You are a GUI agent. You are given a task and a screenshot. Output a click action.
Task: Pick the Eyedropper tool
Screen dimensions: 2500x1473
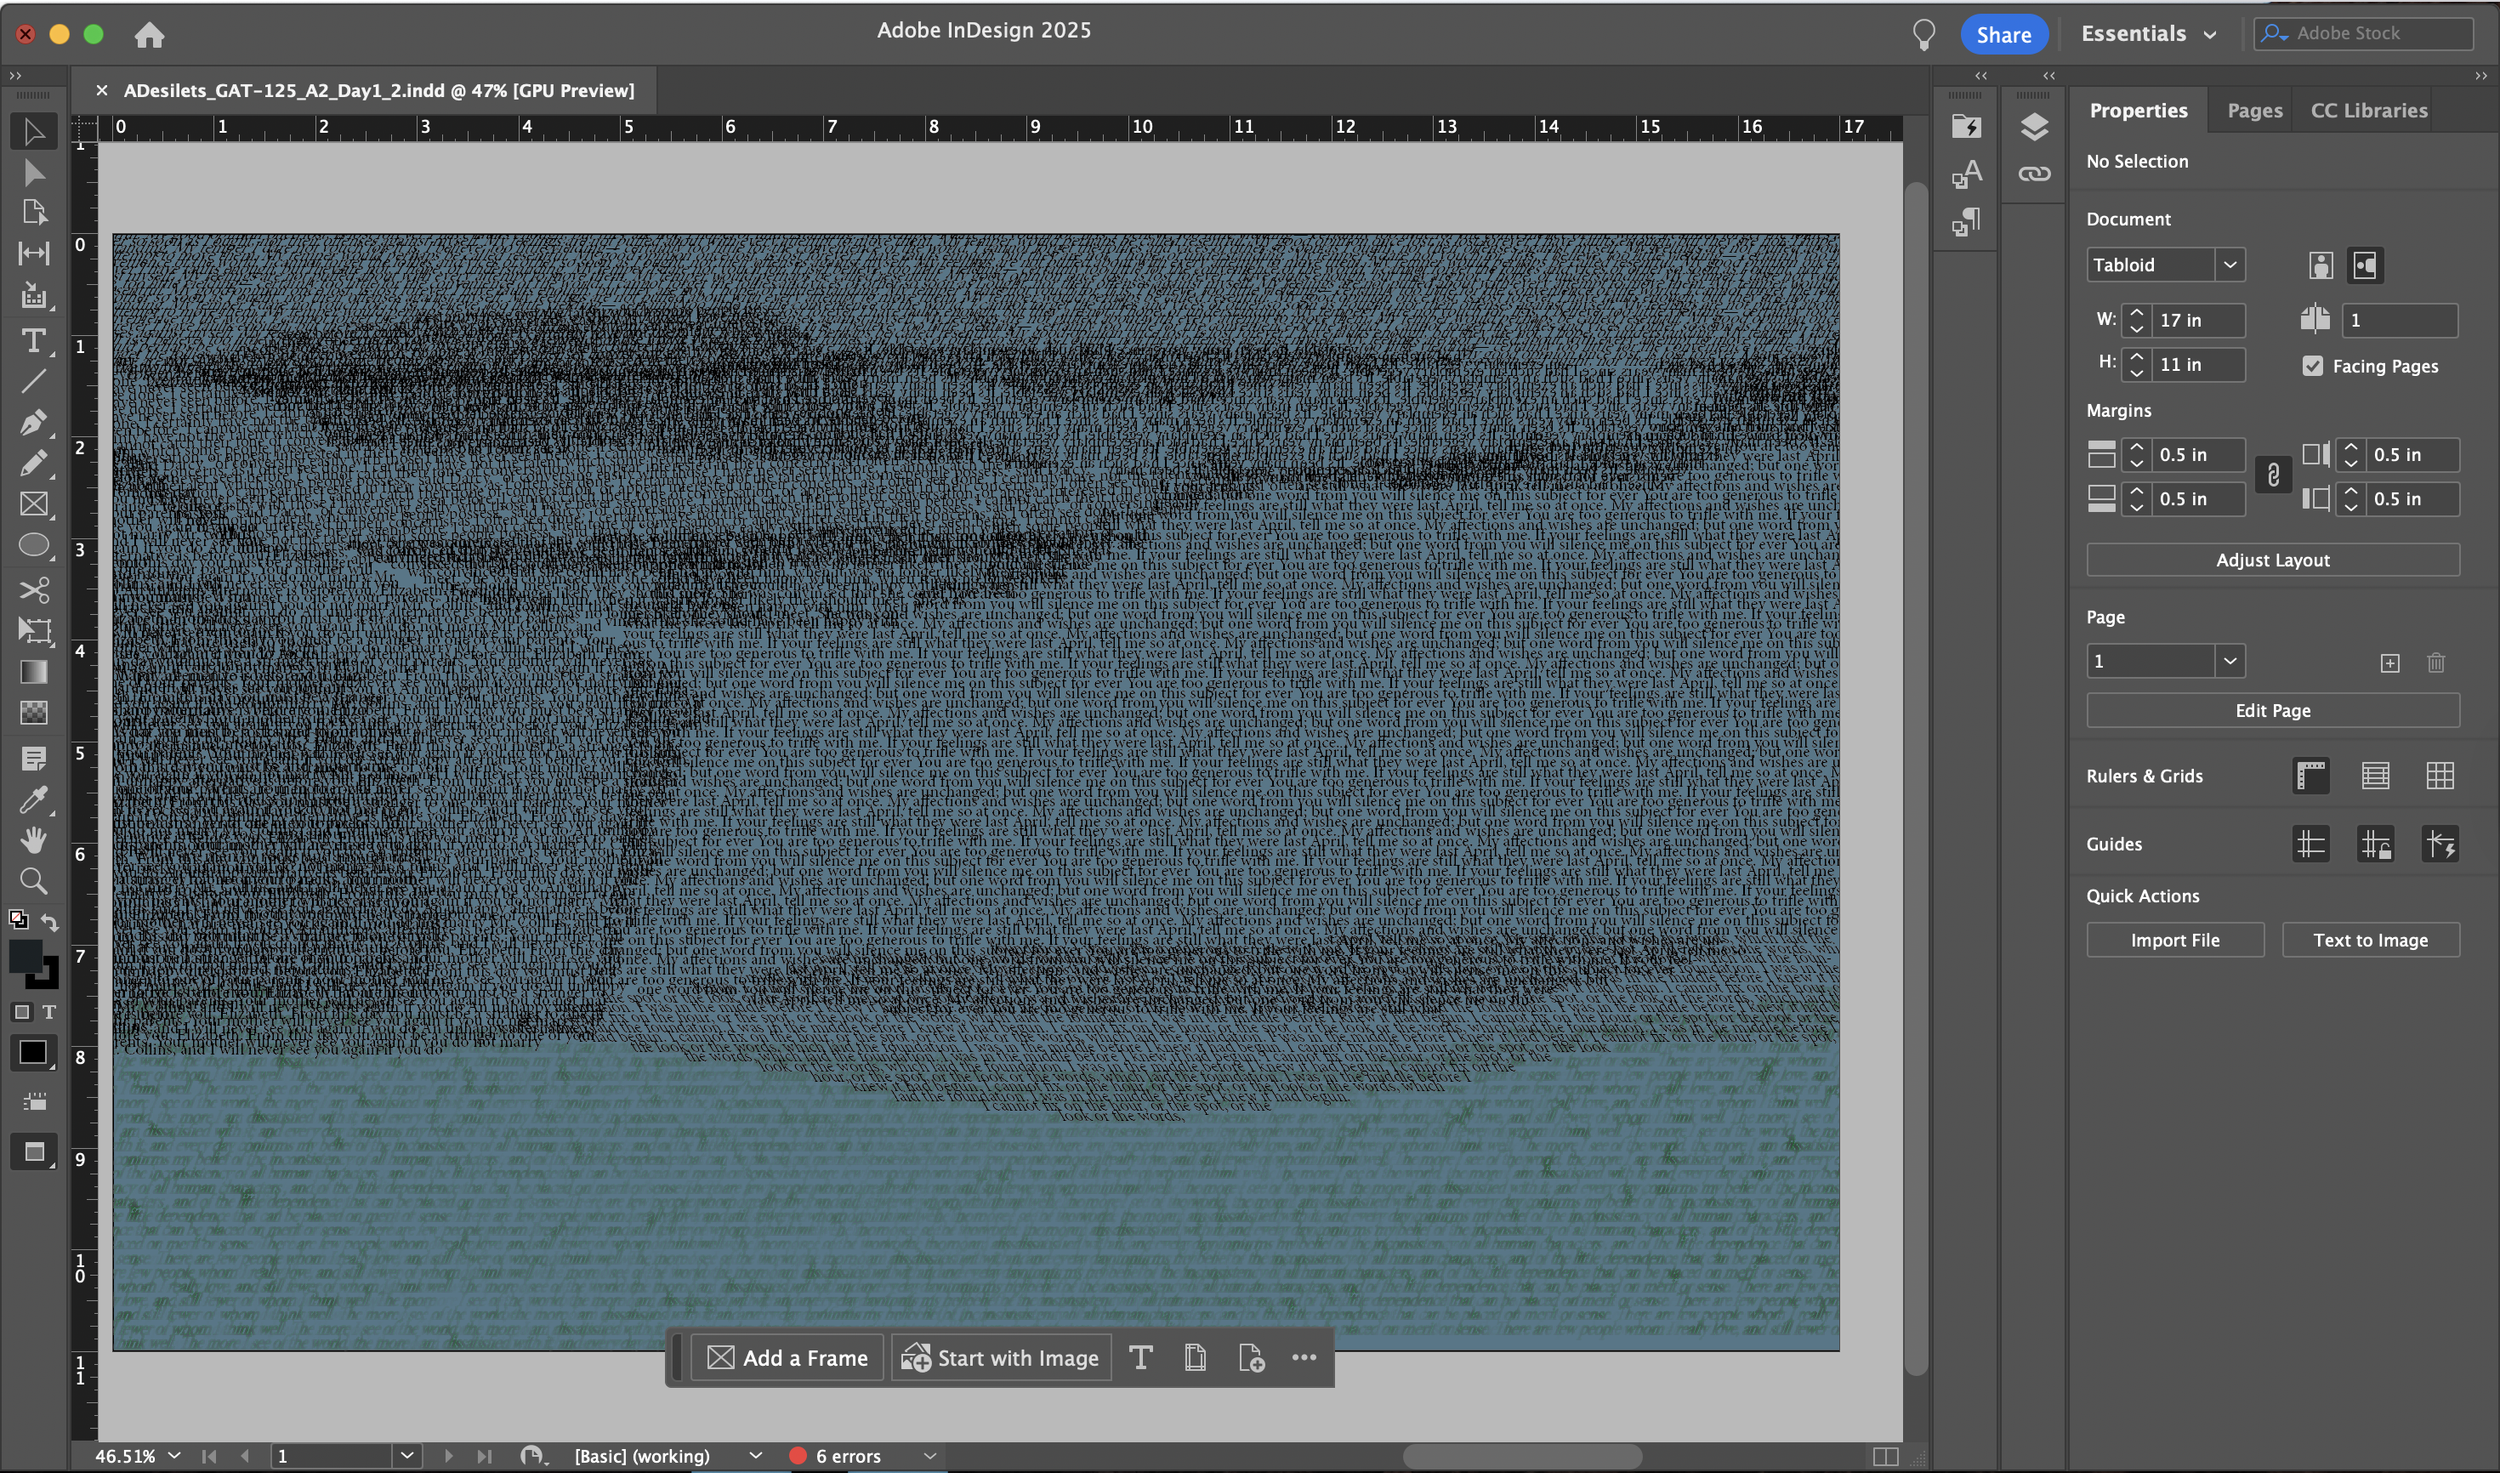(x=33, y=800)
